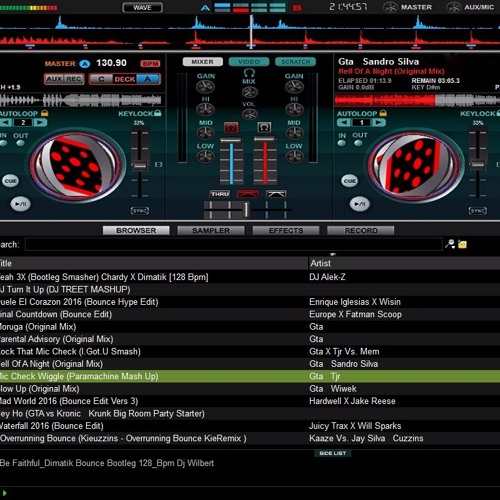
Task: Click search options magnifier icon
Action: (x=450, y=244)
